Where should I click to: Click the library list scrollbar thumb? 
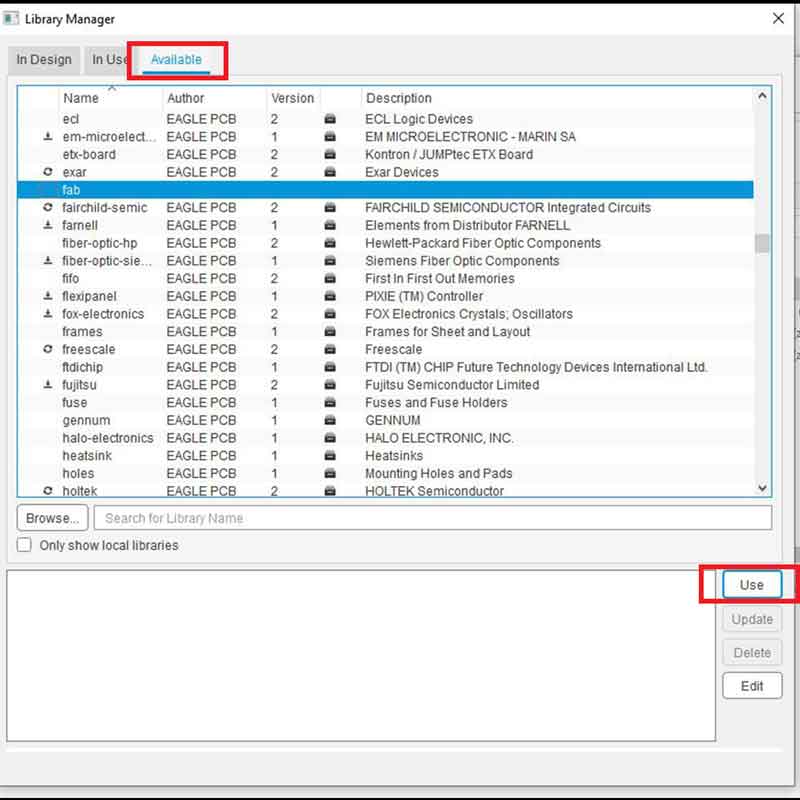coord(762,243)
